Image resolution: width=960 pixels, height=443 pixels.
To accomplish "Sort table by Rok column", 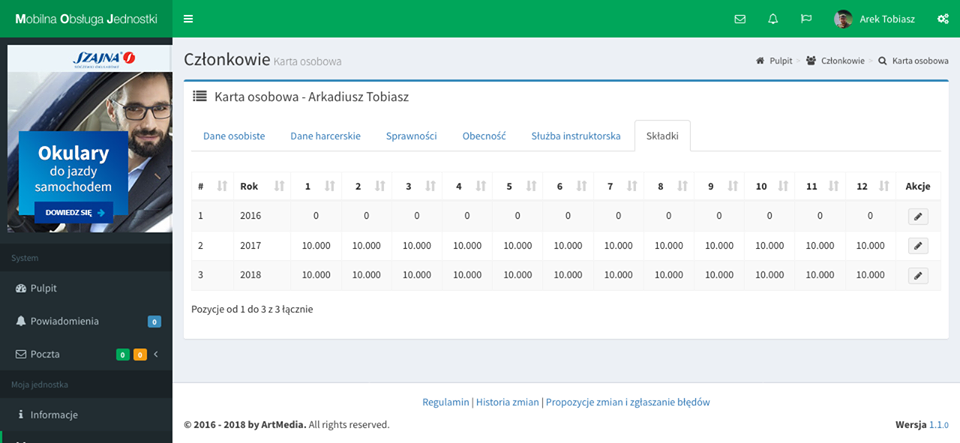I will (262, 186).
